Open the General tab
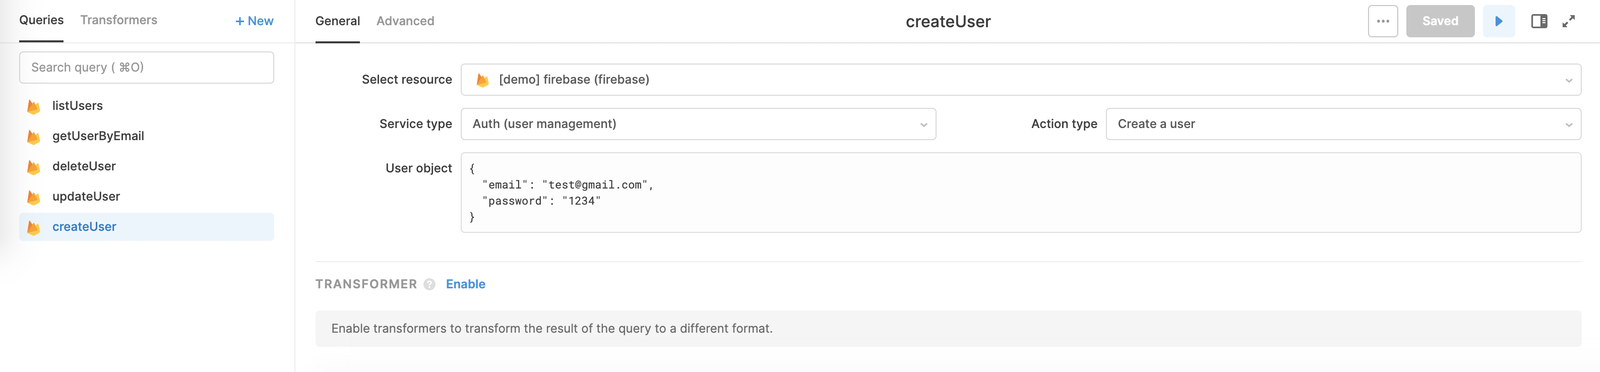This screenshot has height=372, width=1600. coord(338,21)
